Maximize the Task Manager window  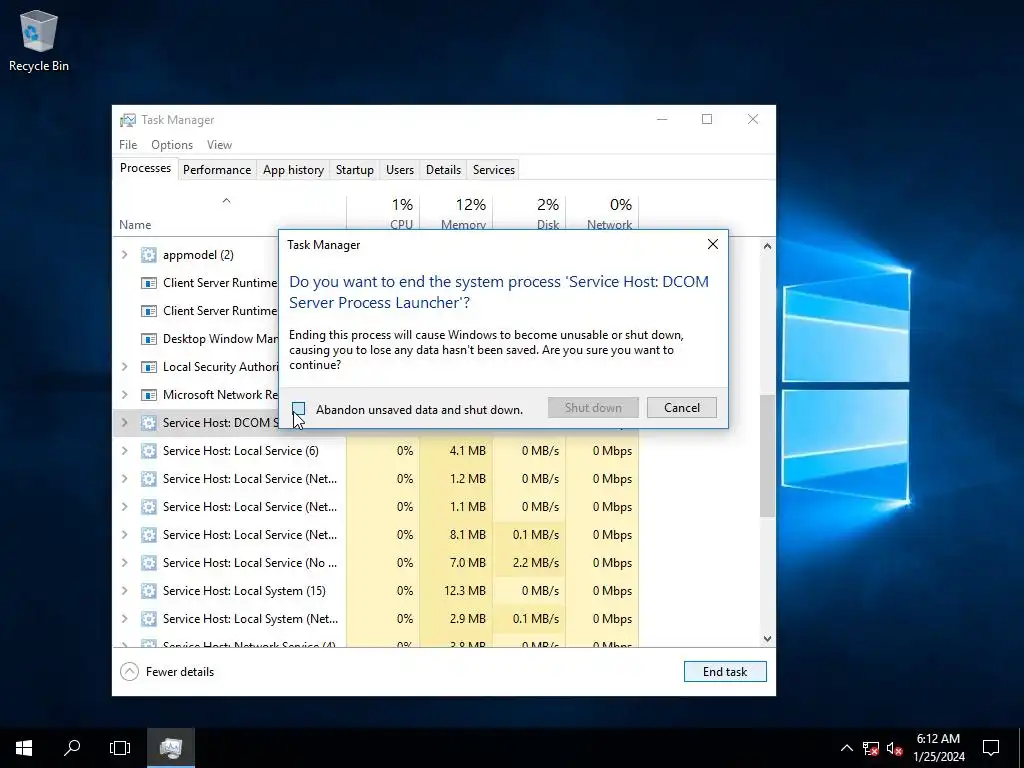click(x=707, y=119)
